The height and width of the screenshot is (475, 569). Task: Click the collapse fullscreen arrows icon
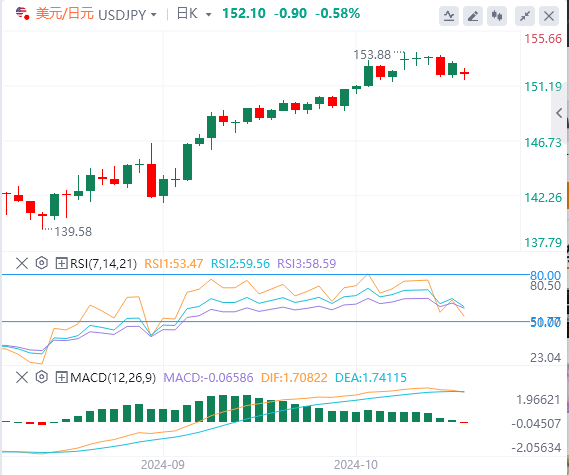525,16
